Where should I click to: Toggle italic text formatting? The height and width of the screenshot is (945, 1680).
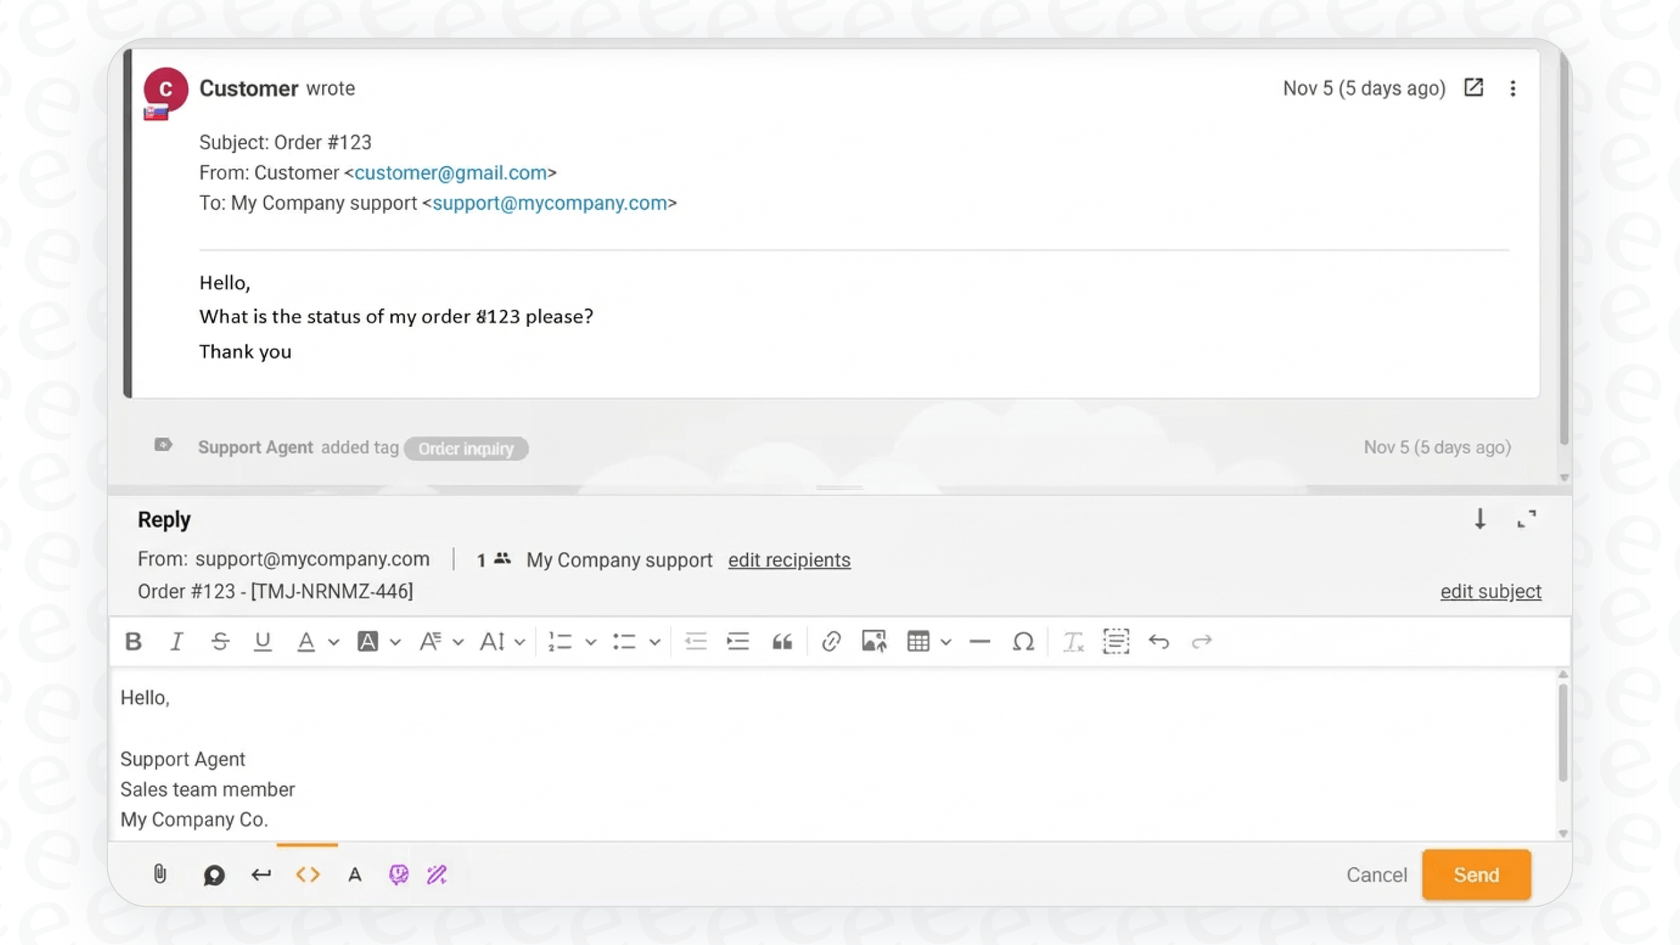point(176,641)
